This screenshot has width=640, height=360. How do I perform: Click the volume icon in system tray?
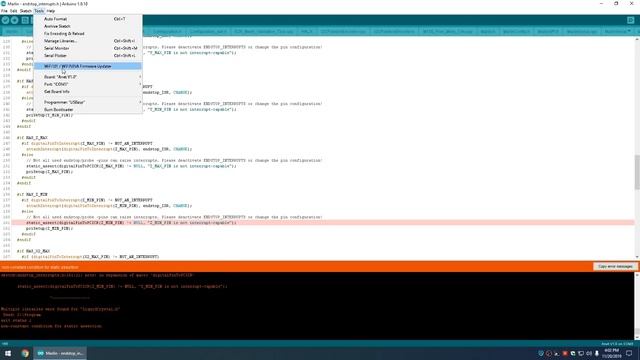coord(589,353)
